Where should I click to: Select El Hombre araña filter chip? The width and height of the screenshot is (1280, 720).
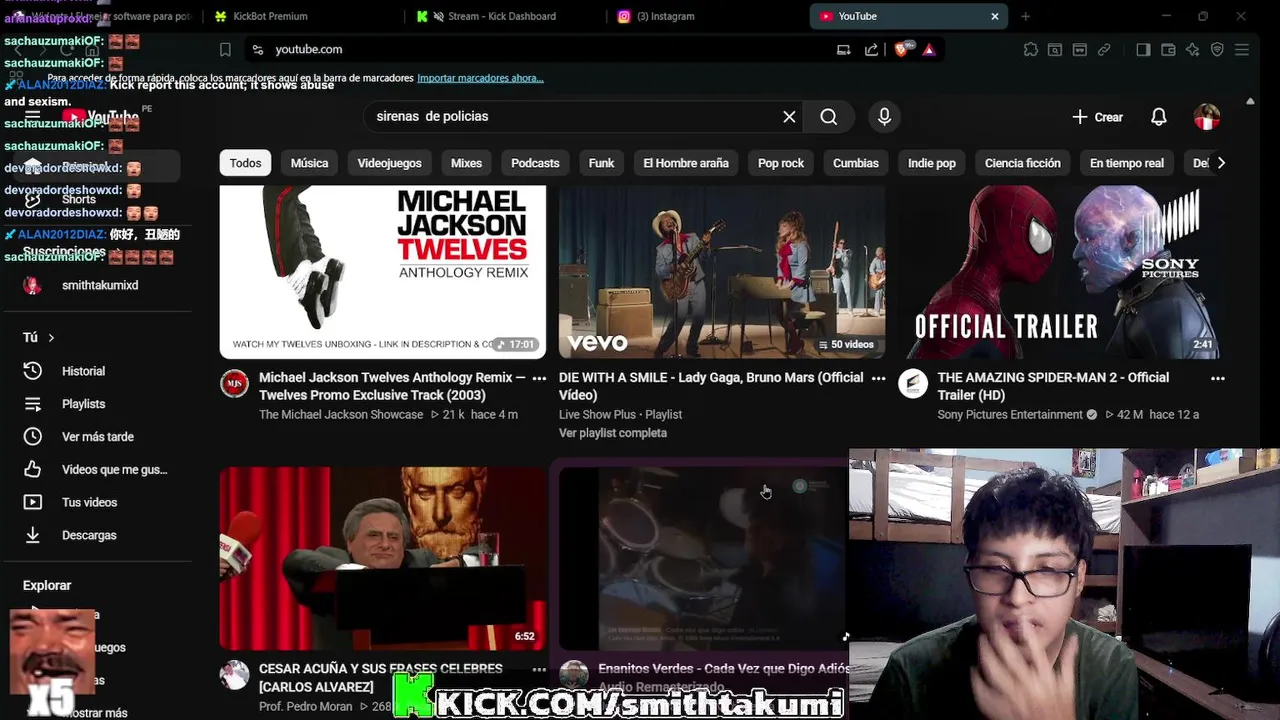(x=686, y=163)
